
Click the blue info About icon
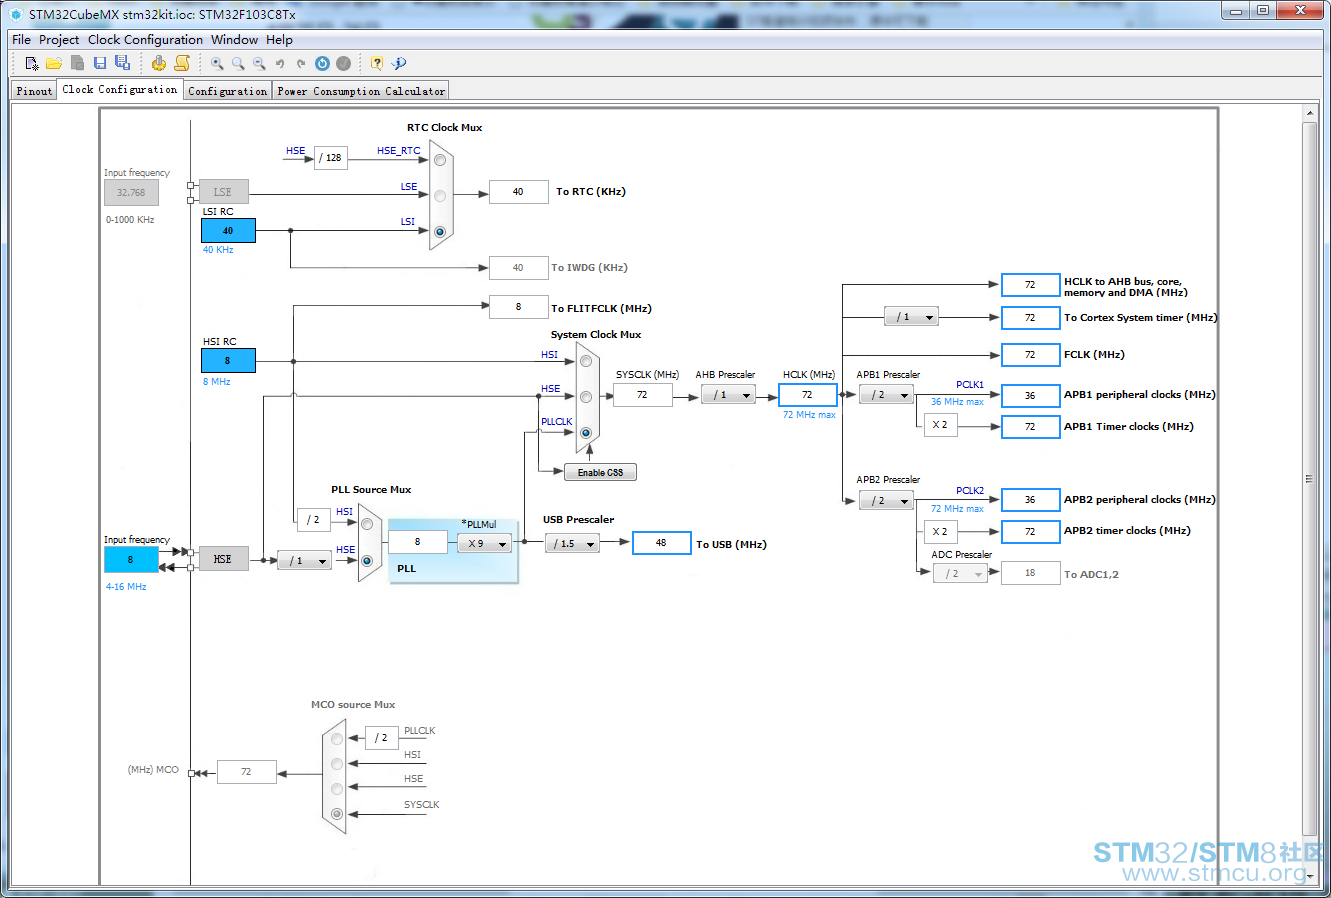(x=399, y=63)
